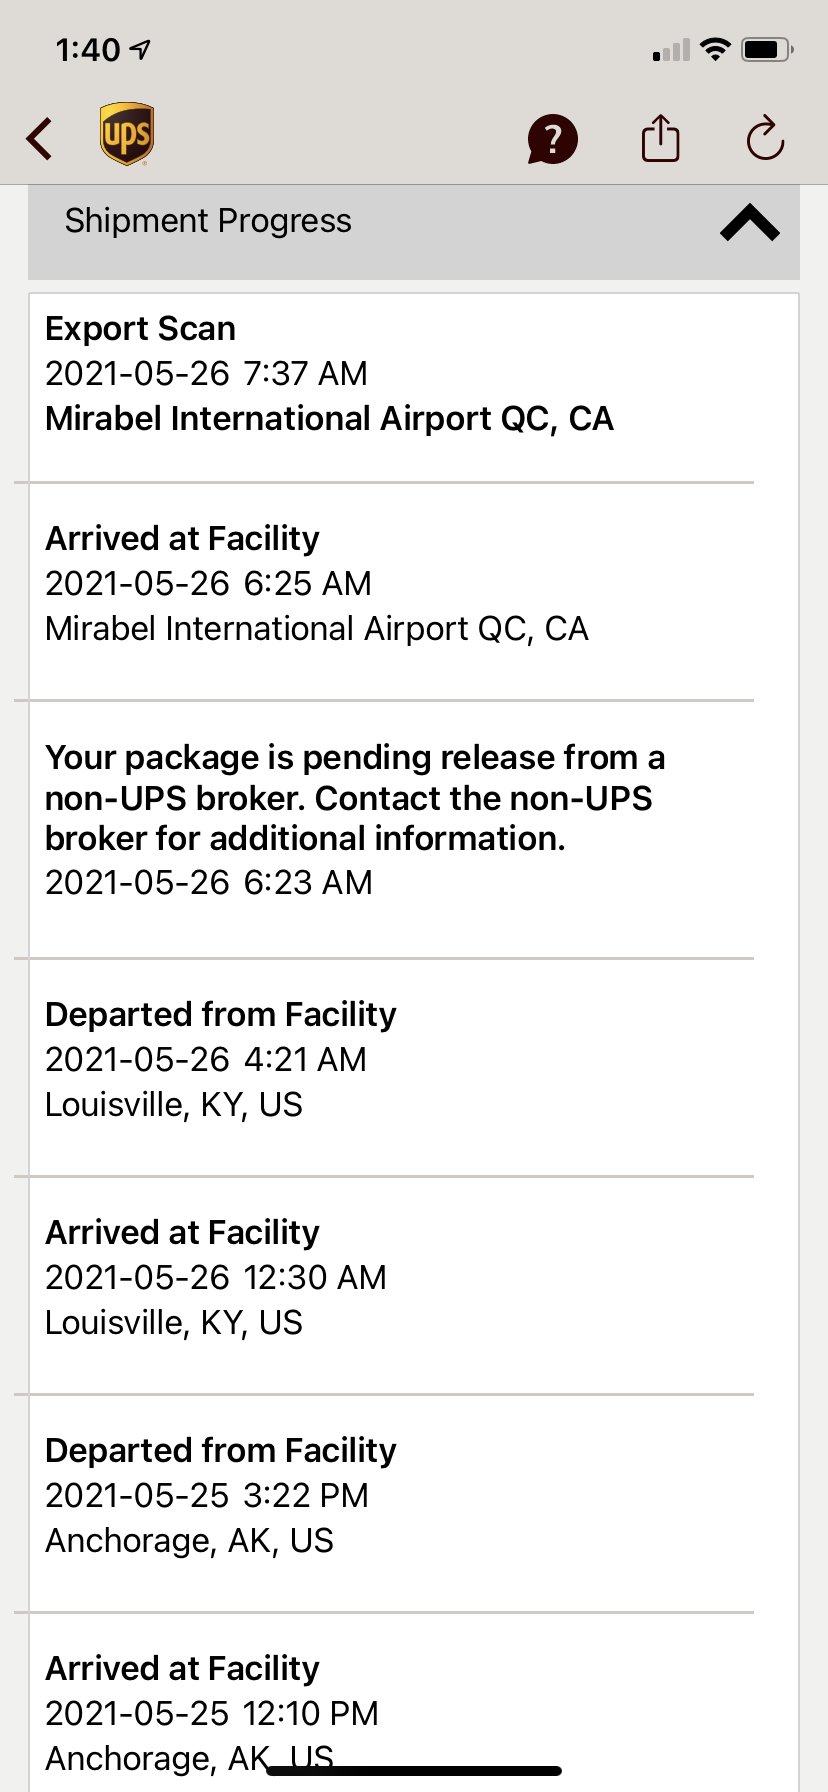The image size is (828, 1792).
Task: Tap the share icon
Action: click(x=660, y=138)
